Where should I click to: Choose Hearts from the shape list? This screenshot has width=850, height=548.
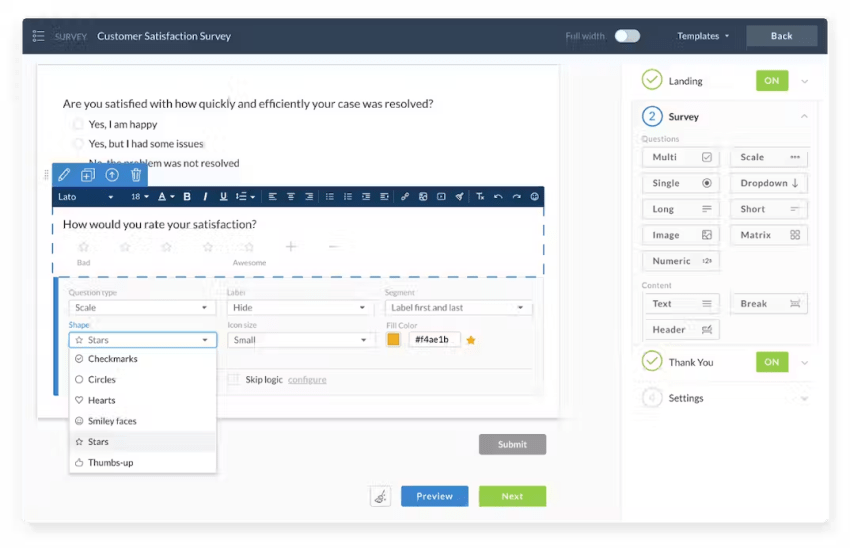click(x=143, y=401)
